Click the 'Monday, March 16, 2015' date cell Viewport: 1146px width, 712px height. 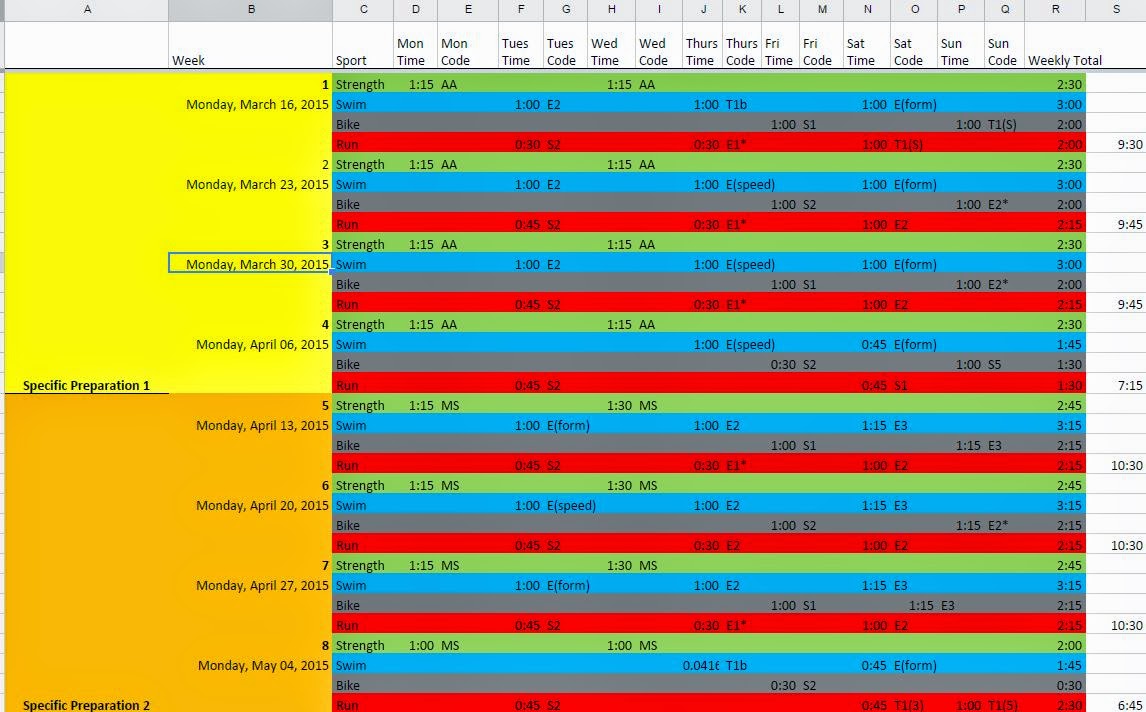(251, 105)
